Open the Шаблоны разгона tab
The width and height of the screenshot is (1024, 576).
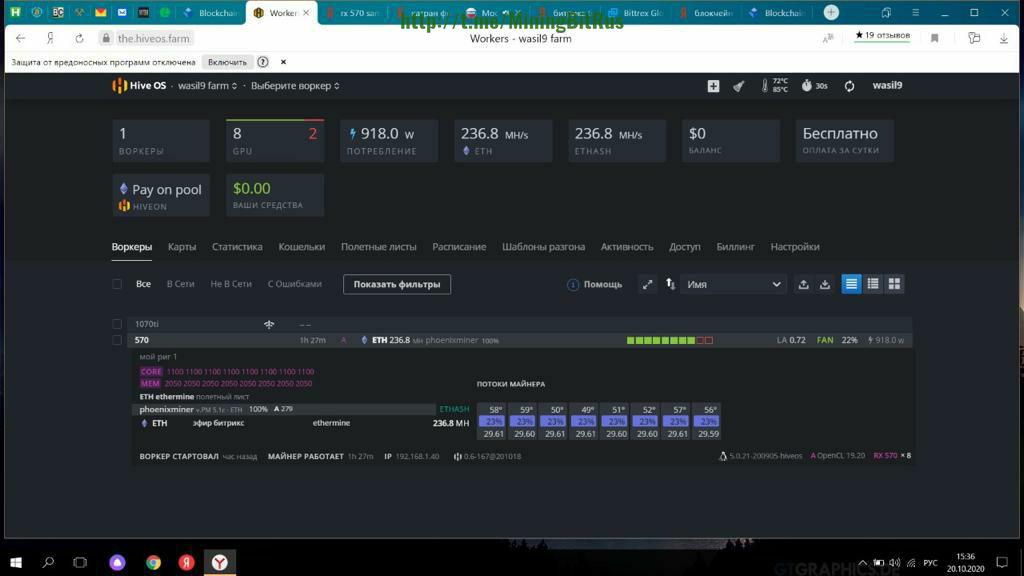coord(543,247)
